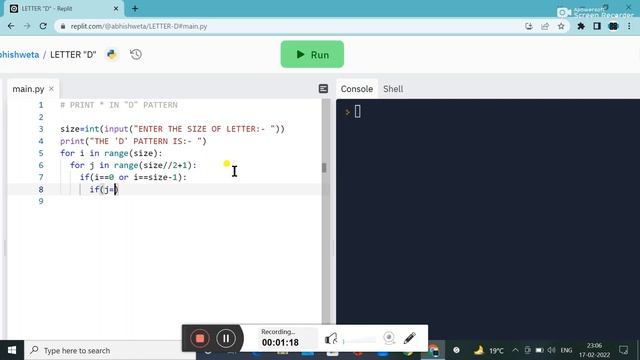Place cursor on line 4 print statement
This screenshot has width=640, height=360.
tap(133, 141)
